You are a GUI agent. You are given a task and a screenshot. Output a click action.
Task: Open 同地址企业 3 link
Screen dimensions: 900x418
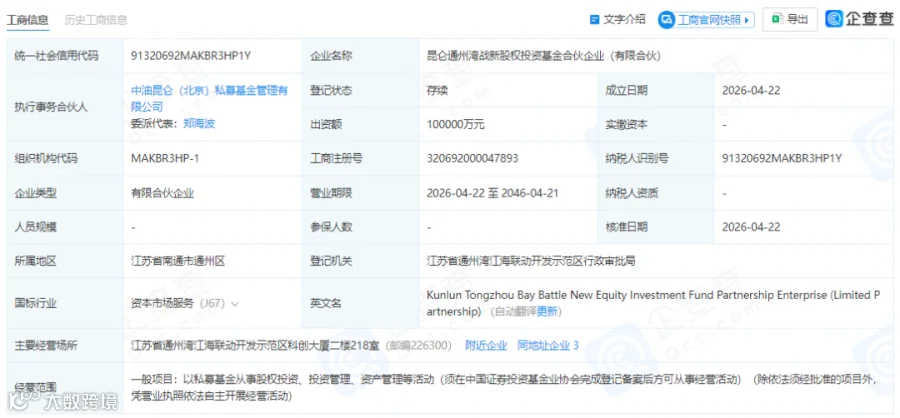click(548, 345)
